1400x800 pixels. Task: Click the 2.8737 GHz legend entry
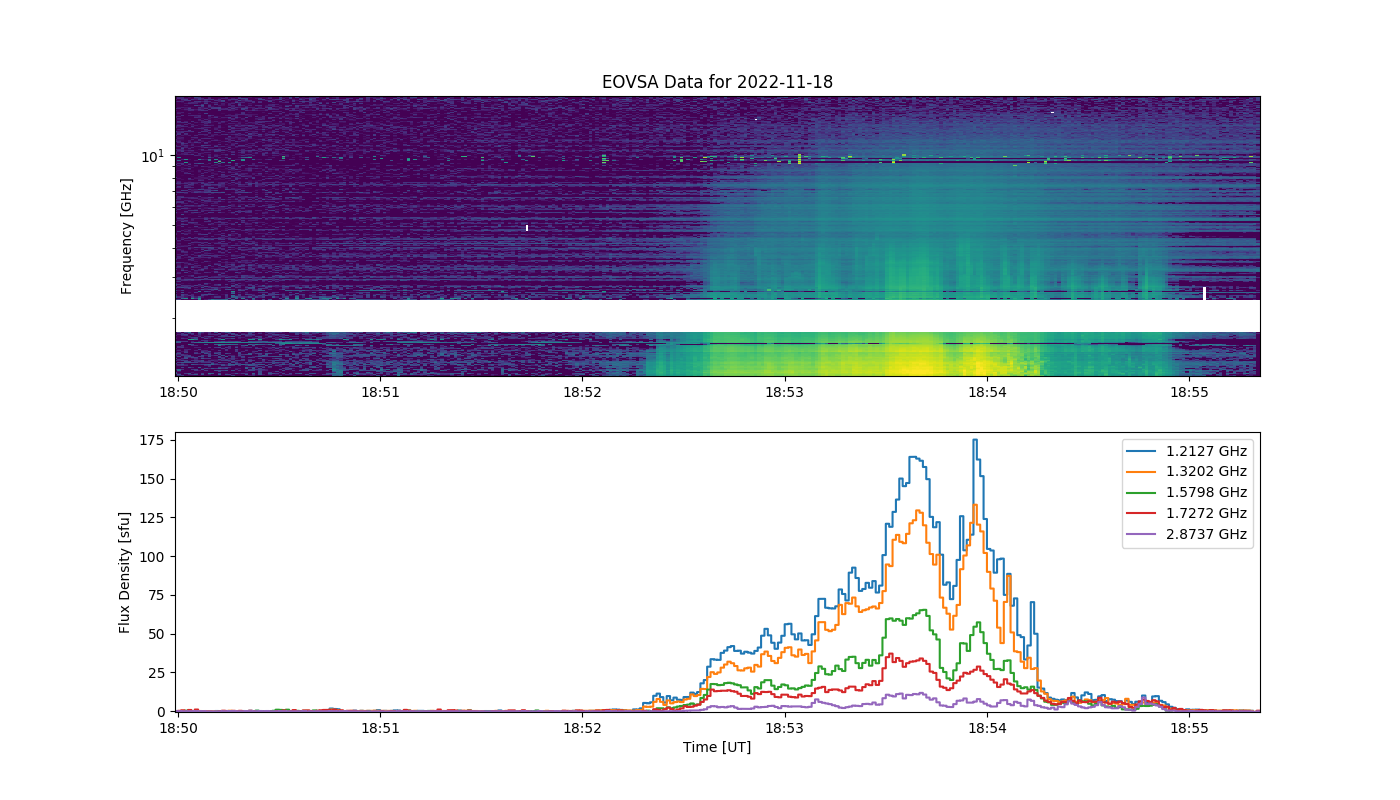(x=1187, y=535)
